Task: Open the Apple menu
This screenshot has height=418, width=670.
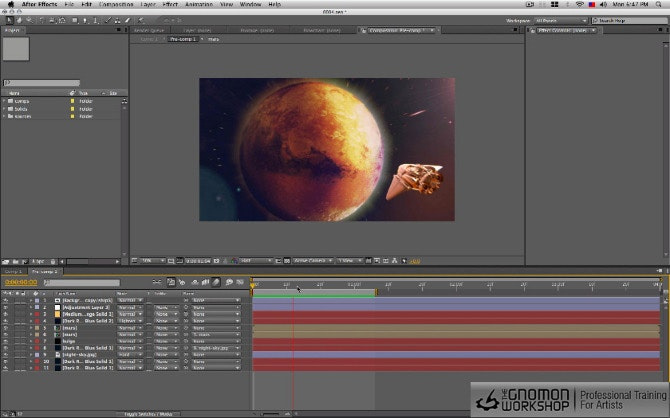Action: coord(11,4)
